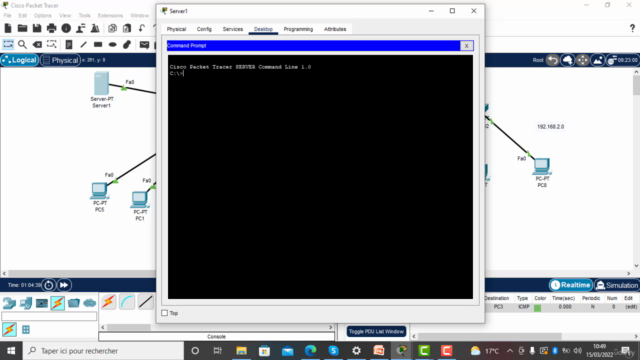Select the Draw Freeform tool
The image size is (640, 360).
click(x=127, y=44)
